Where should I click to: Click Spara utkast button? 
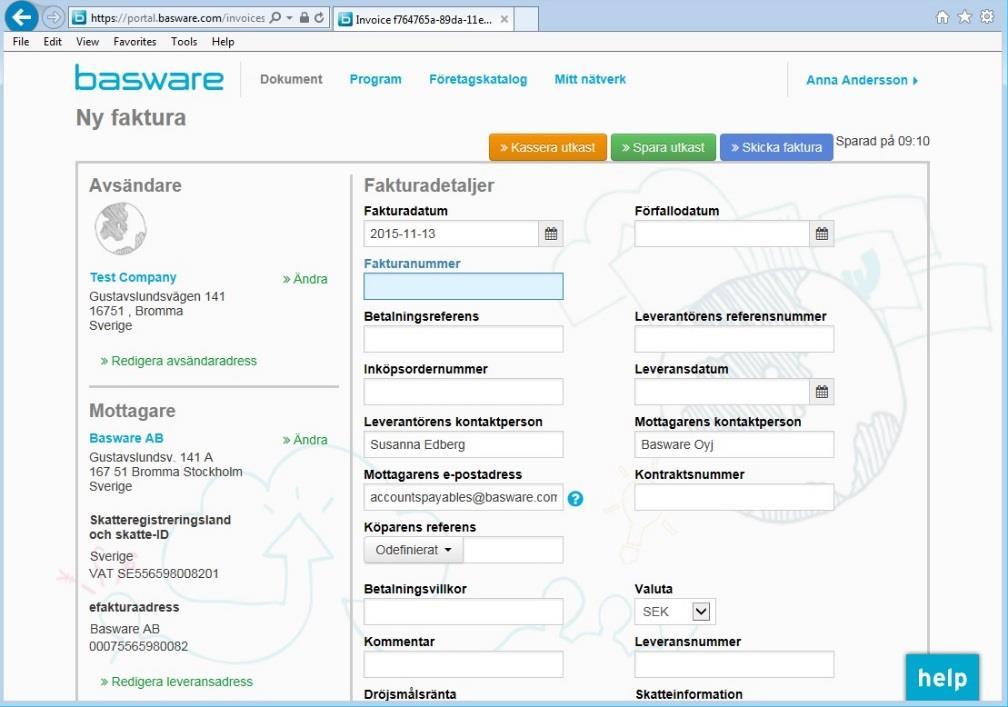pyautogui.click(x=663, y=147)
